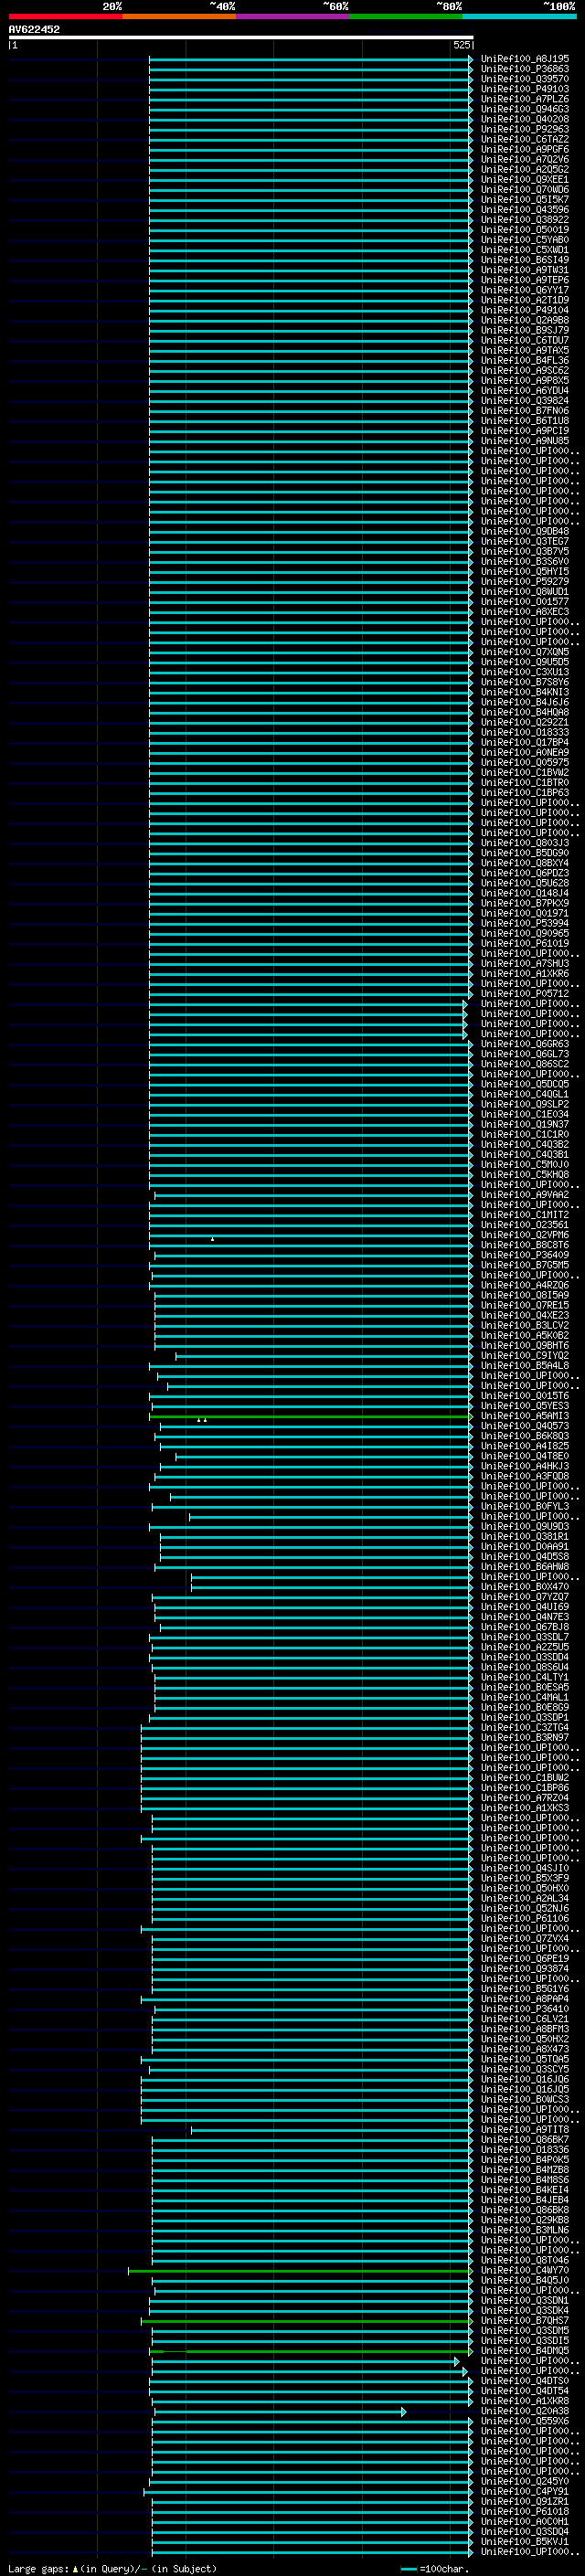The height and width of the screenshot is (2576, 585).
Task: Select the UniRef100_P61106 label
Action: (x=525, y=1919)
